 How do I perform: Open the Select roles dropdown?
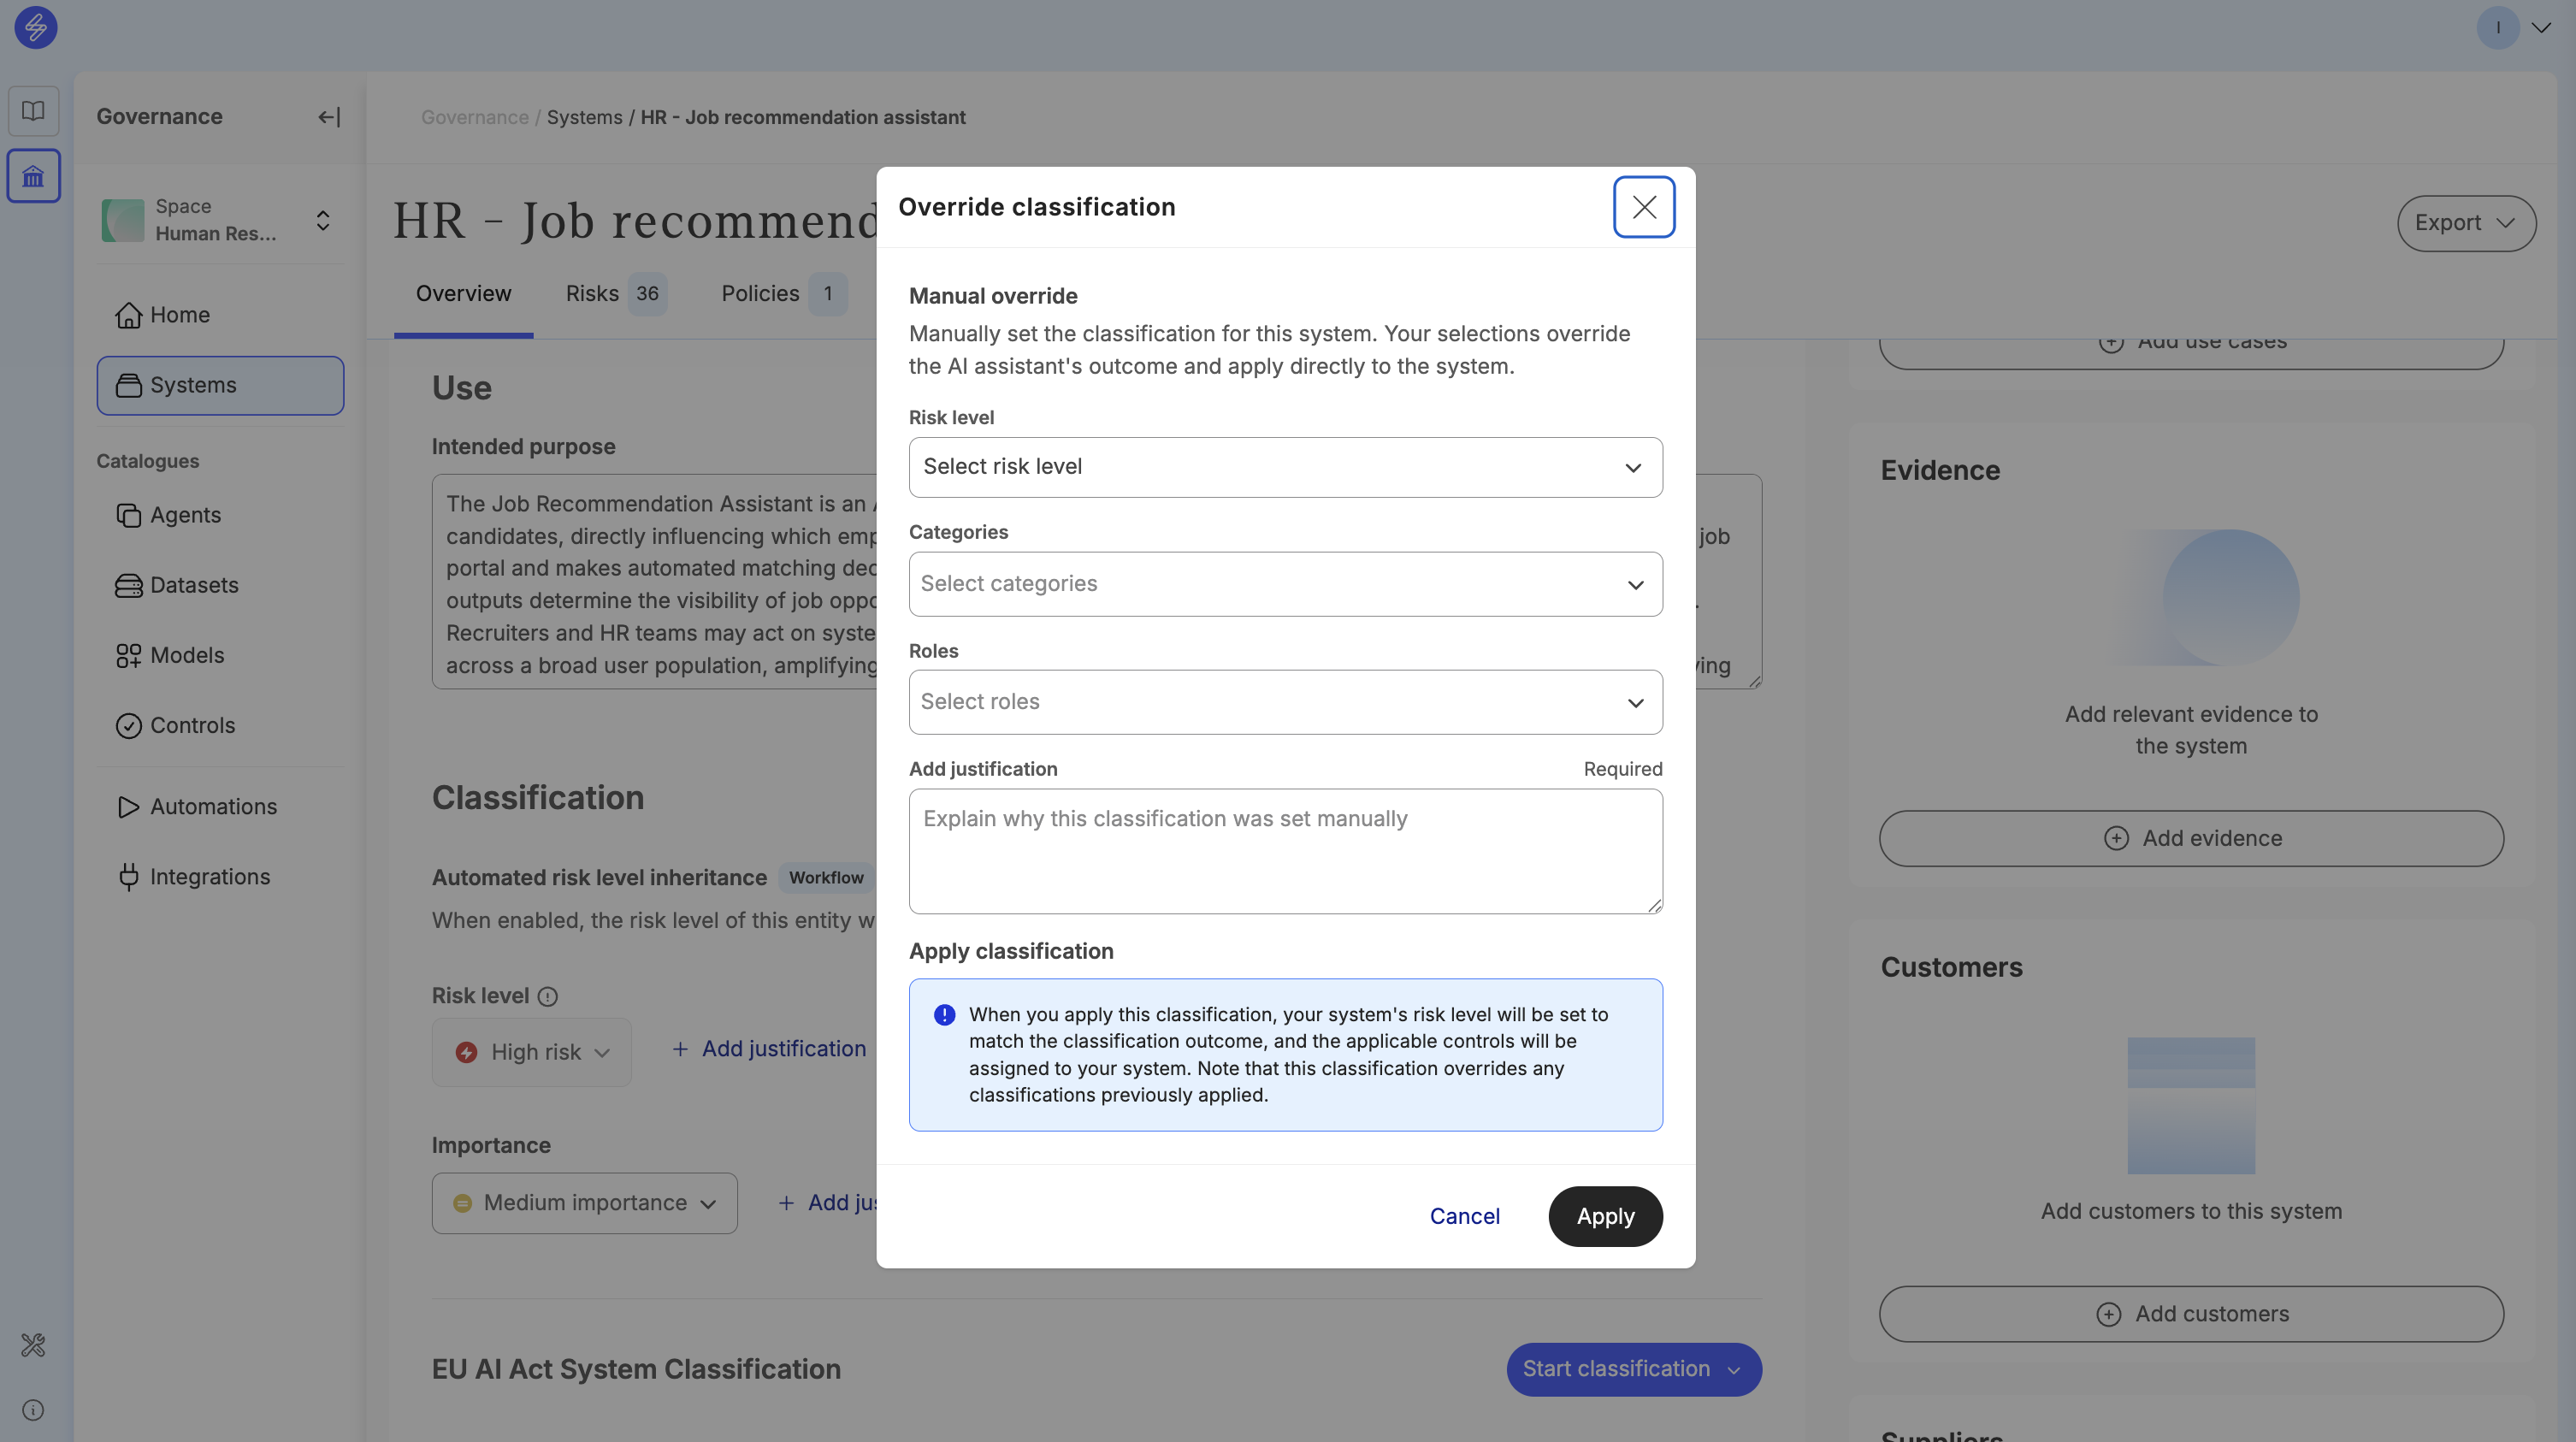click(x=1286, y=702)
